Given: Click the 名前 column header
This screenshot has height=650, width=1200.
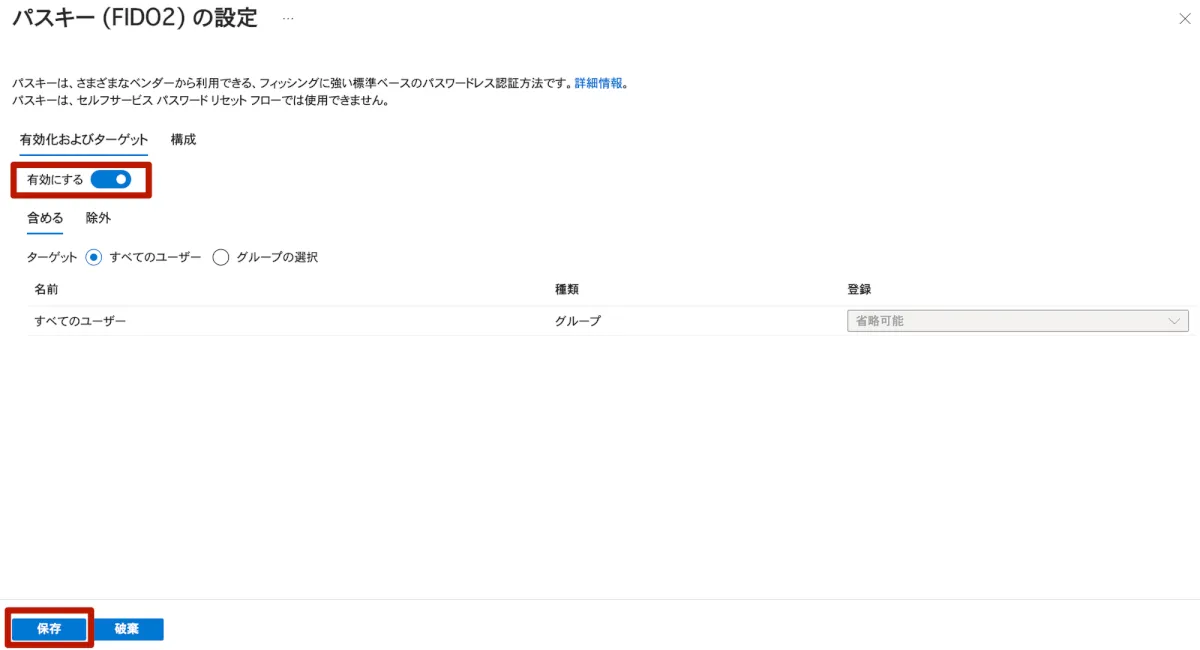Looking at the screenshot, I should coord(47,289).
